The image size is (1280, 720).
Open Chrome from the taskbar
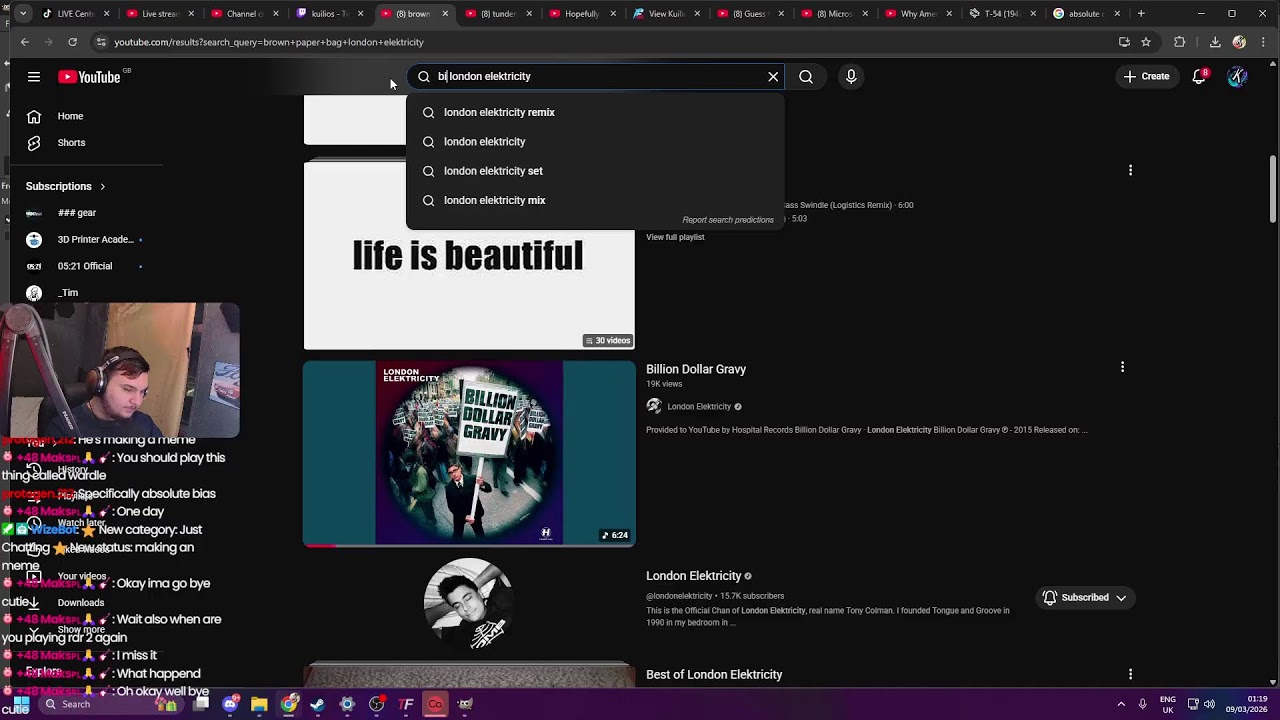[289, 704]
